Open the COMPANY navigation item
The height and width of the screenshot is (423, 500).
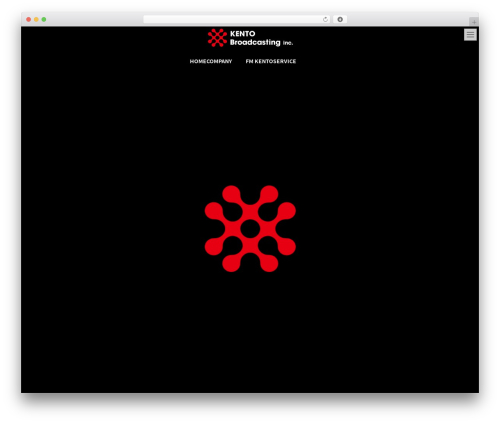[219, 61]
